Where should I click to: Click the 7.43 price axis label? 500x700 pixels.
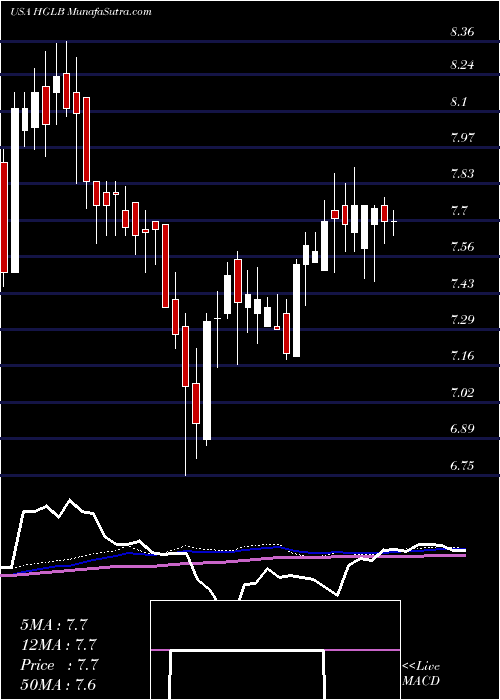pos(462,283)
